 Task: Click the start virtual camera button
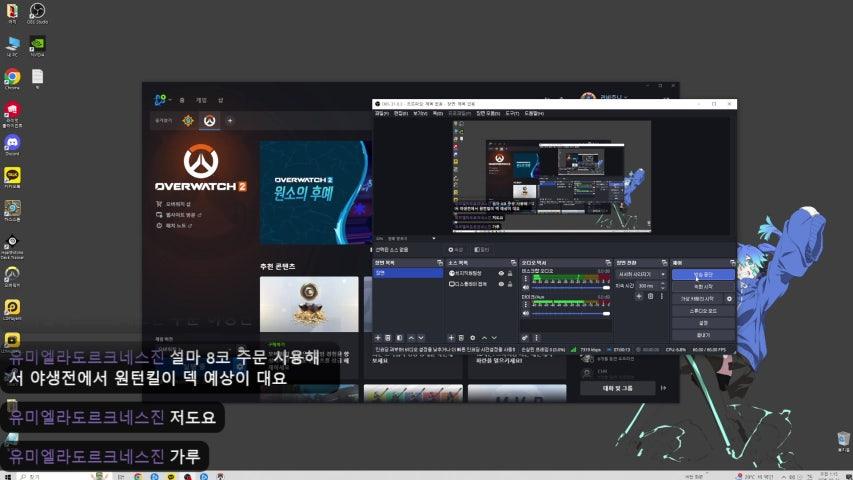697,299
